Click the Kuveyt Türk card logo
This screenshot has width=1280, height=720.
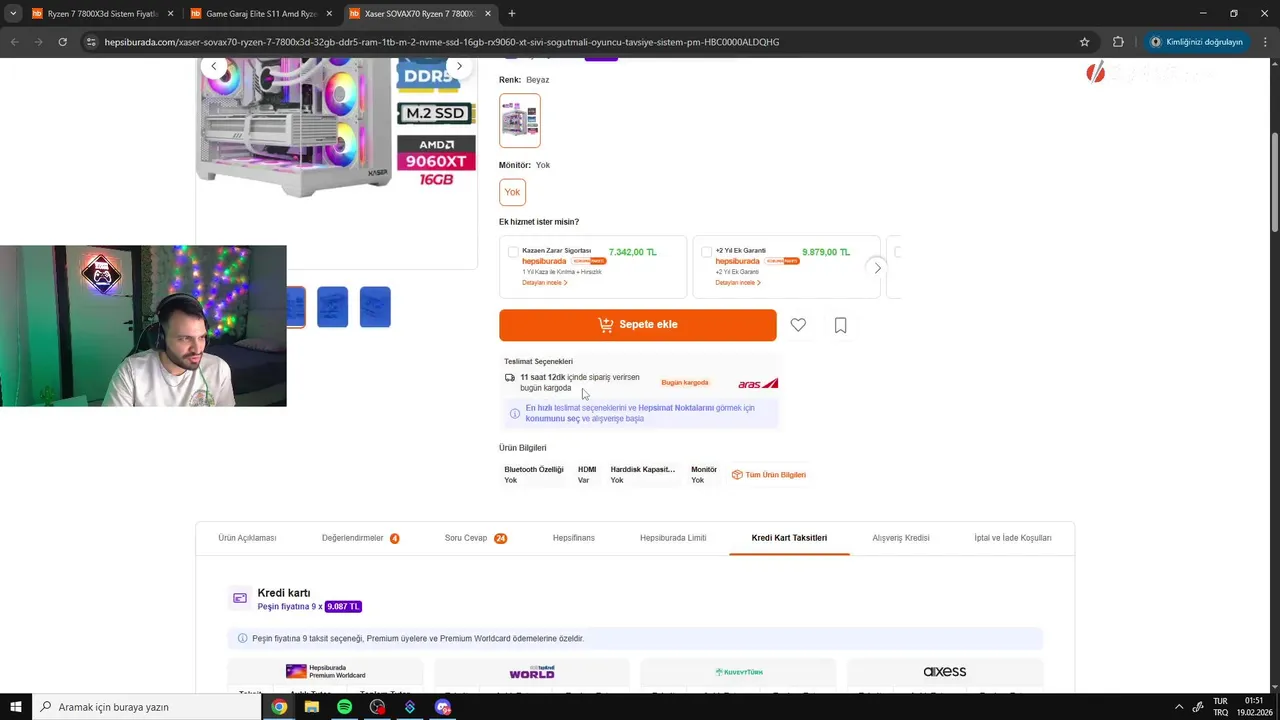[739, 672]
